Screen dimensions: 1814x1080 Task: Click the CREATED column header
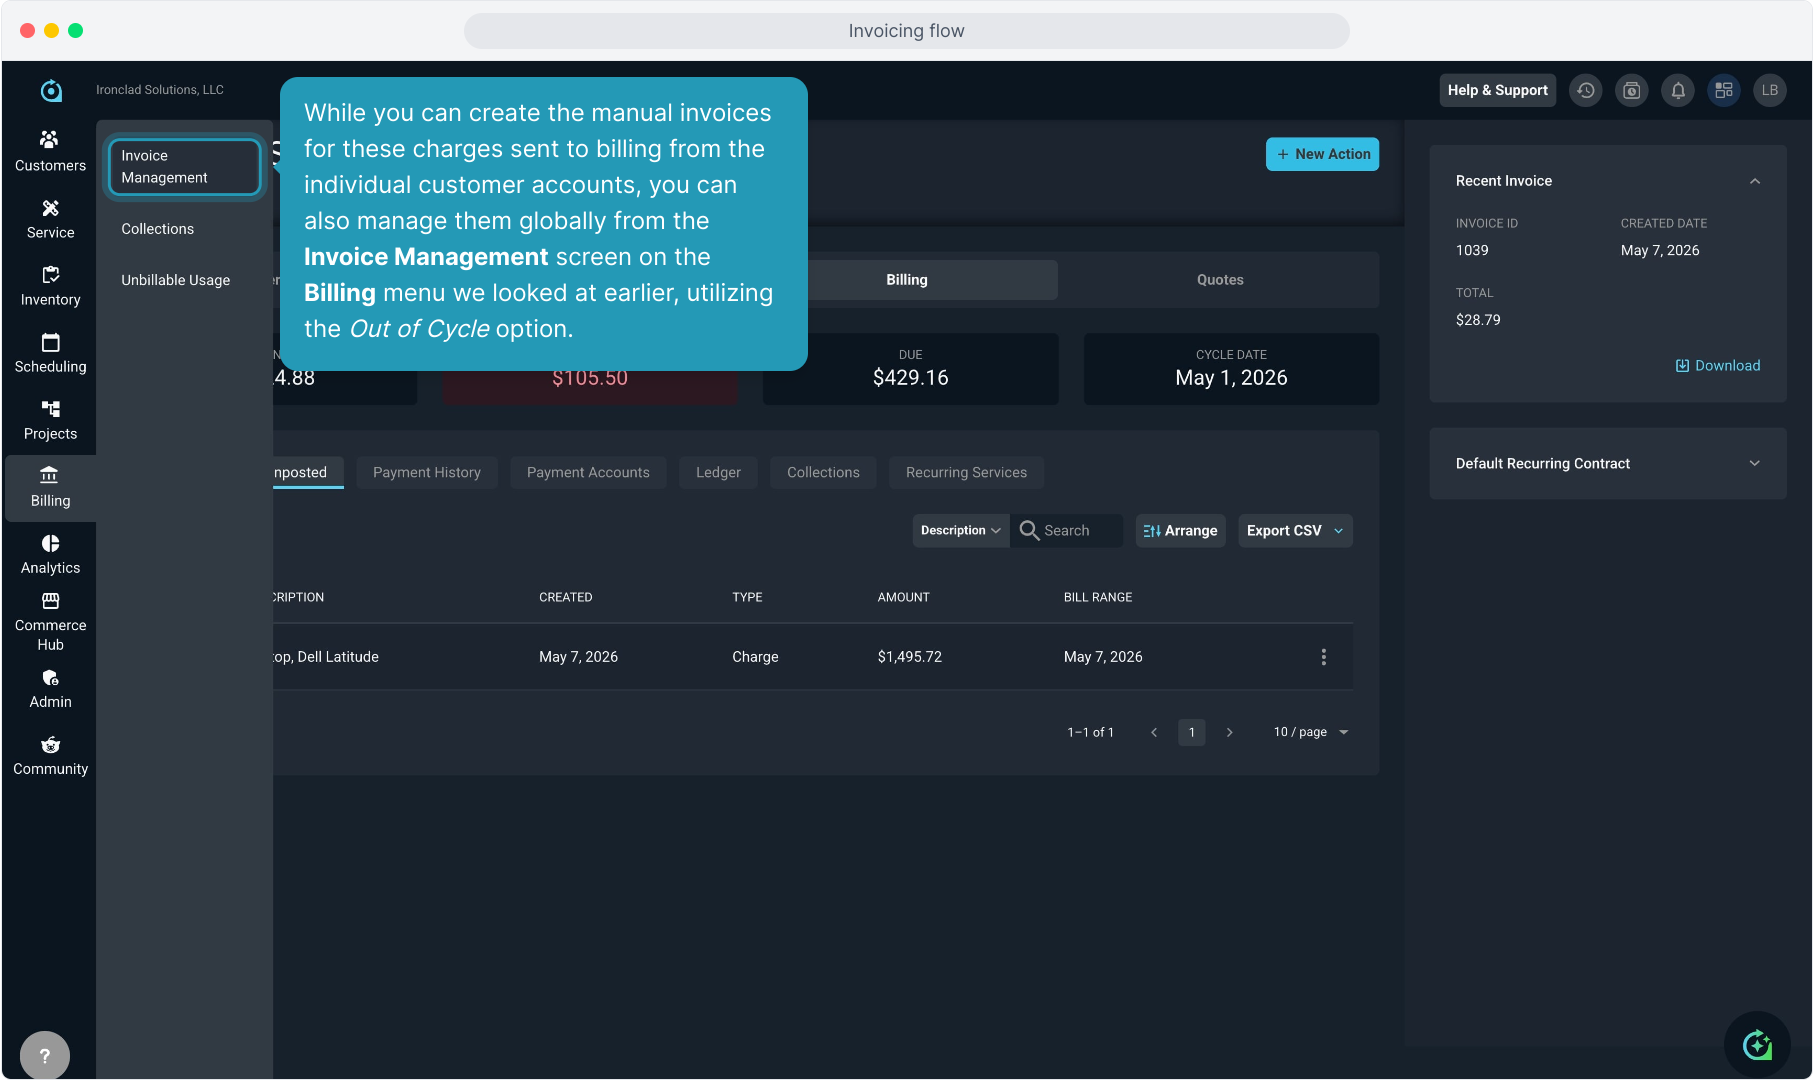[566, 597]
